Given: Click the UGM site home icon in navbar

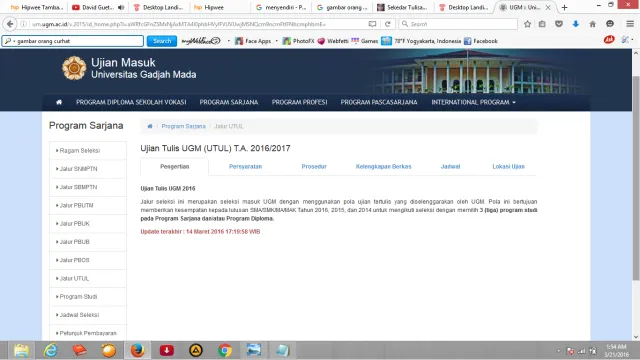Looking at the screenshot, I should click(59, 102).
